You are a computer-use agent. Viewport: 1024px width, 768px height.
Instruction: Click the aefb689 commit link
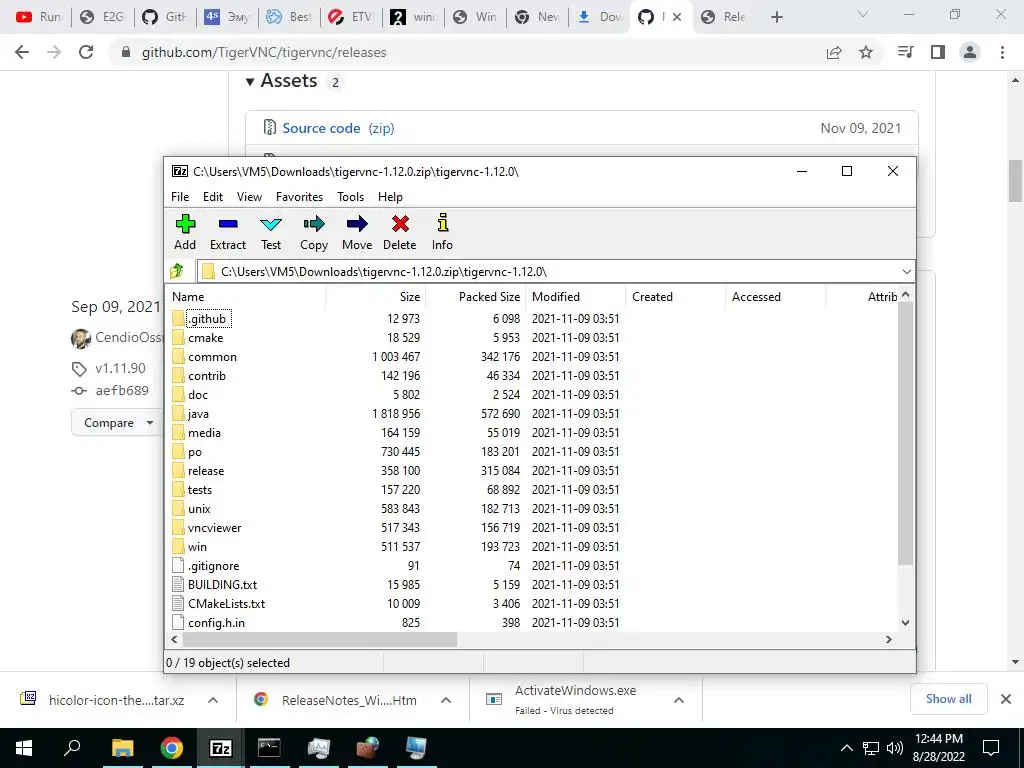tap(122, 391)
